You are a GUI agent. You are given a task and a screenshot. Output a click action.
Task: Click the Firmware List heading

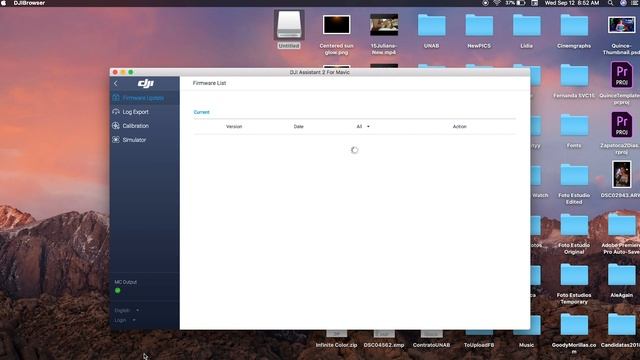tap(209, 83)
